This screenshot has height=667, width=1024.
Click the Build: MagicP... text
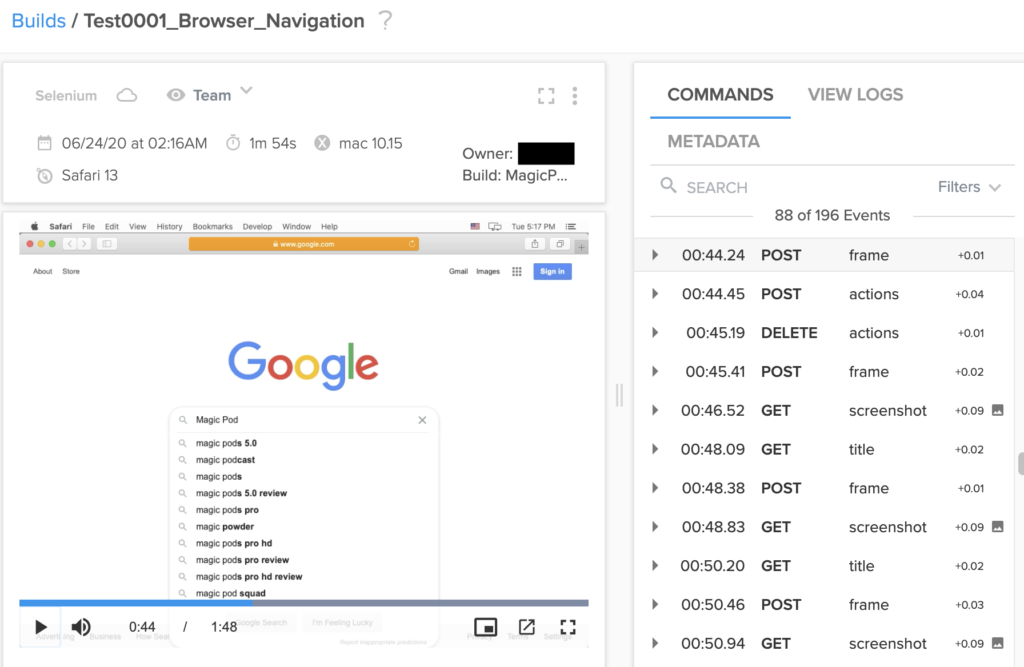click(515, 176)
